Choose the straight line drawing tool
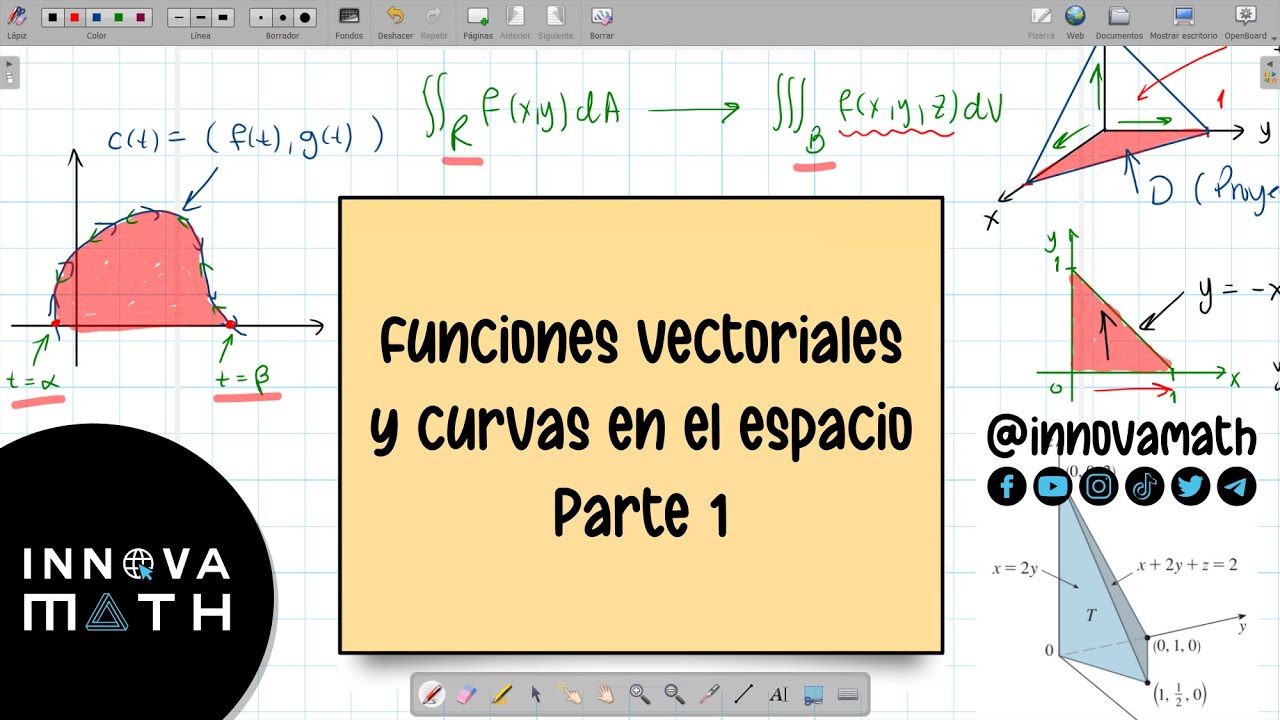 [743, 694]
